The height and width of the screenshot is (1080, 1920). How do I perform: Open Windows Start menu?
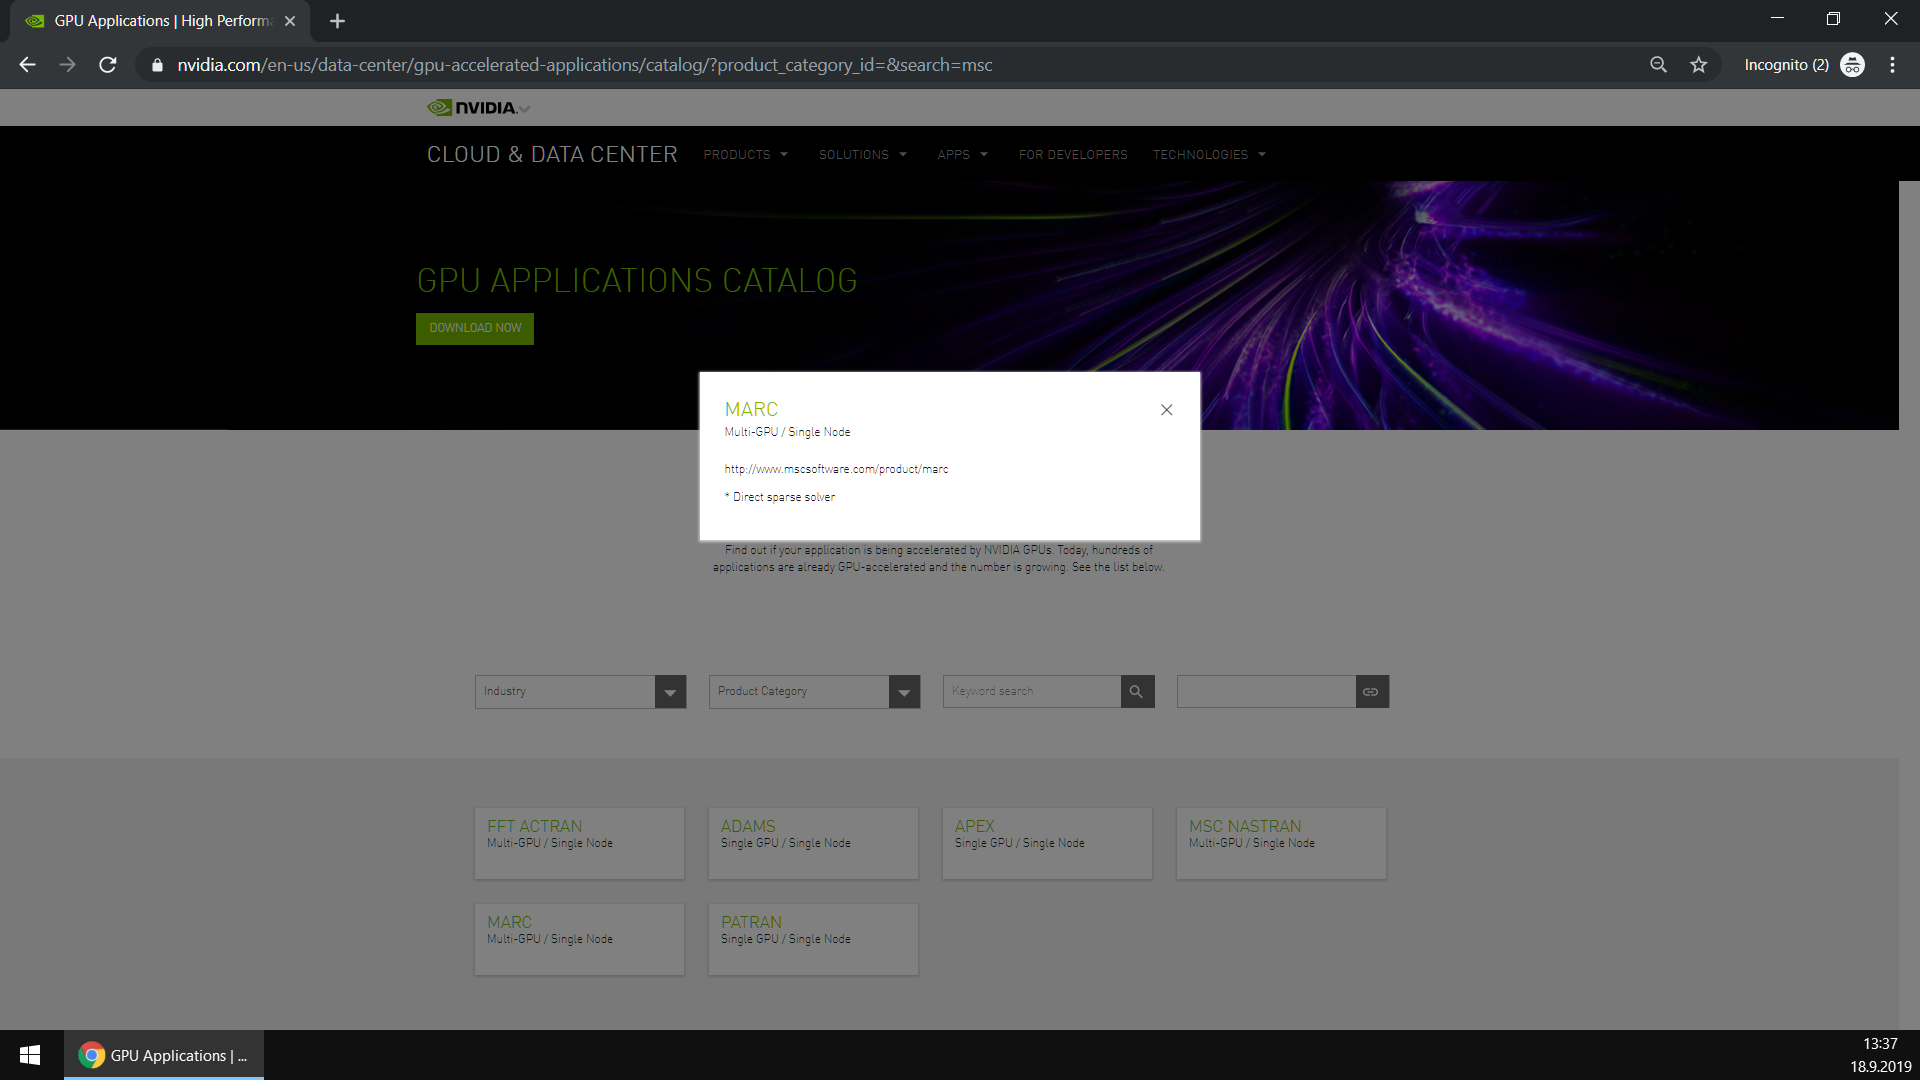pyautogui.click(x=30, y=1055)
